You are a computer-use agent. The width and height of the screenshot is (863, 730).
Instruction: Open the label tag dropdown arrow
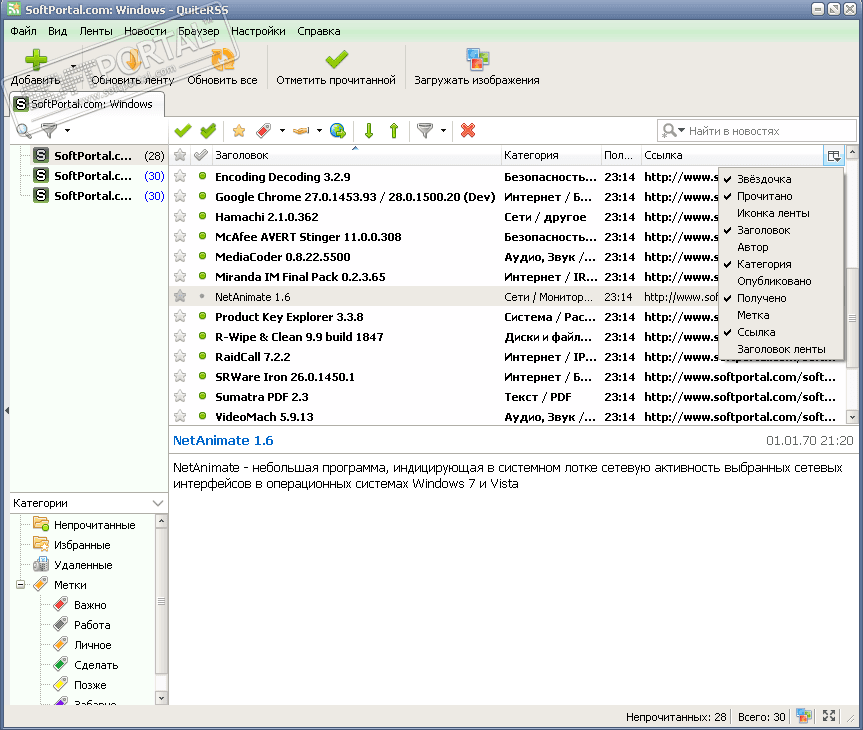click(x=282, y=130)
